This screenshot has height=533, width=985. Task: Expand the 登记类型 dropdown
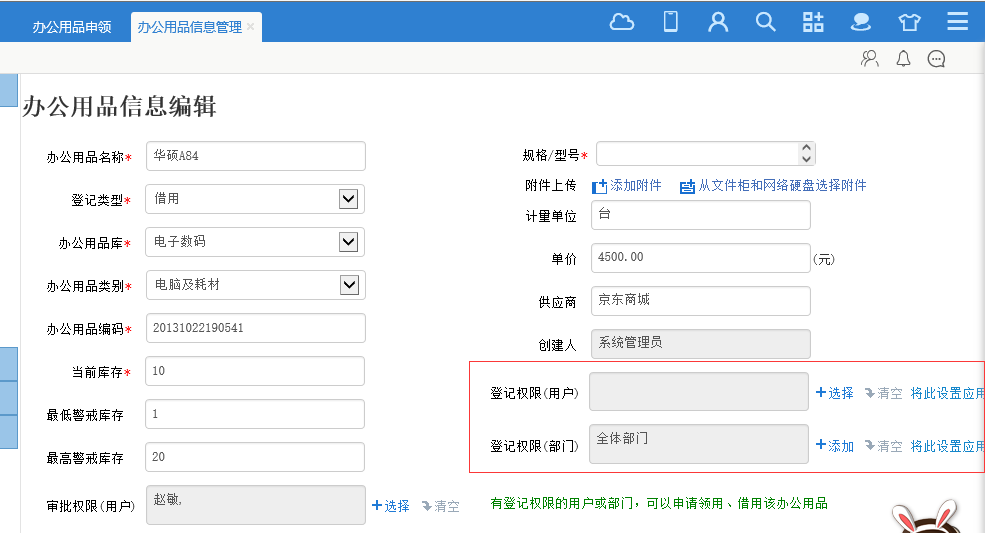348,199
